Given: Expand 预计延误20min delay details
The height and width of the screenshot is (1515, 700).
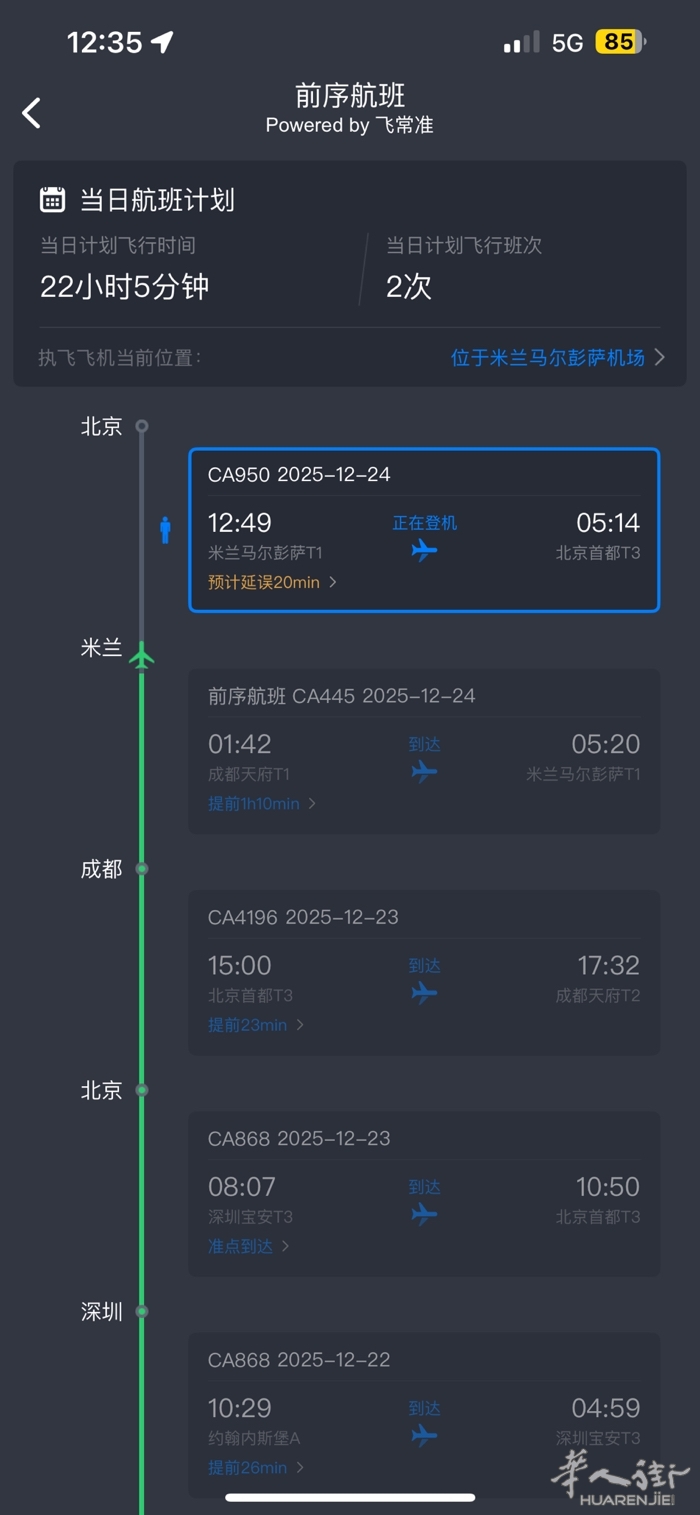Looking at the screenshot, I should pos(272,582).
